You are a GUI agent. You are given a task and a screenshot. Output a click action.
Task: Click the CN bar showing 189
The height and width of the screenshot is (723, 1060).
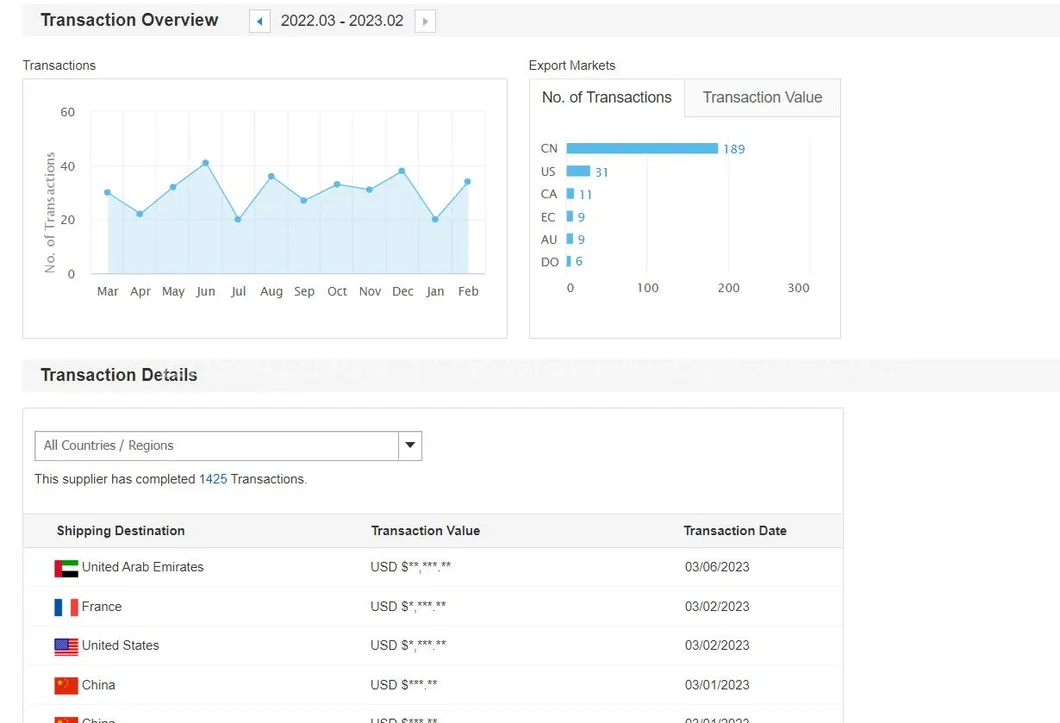(641, 149)
